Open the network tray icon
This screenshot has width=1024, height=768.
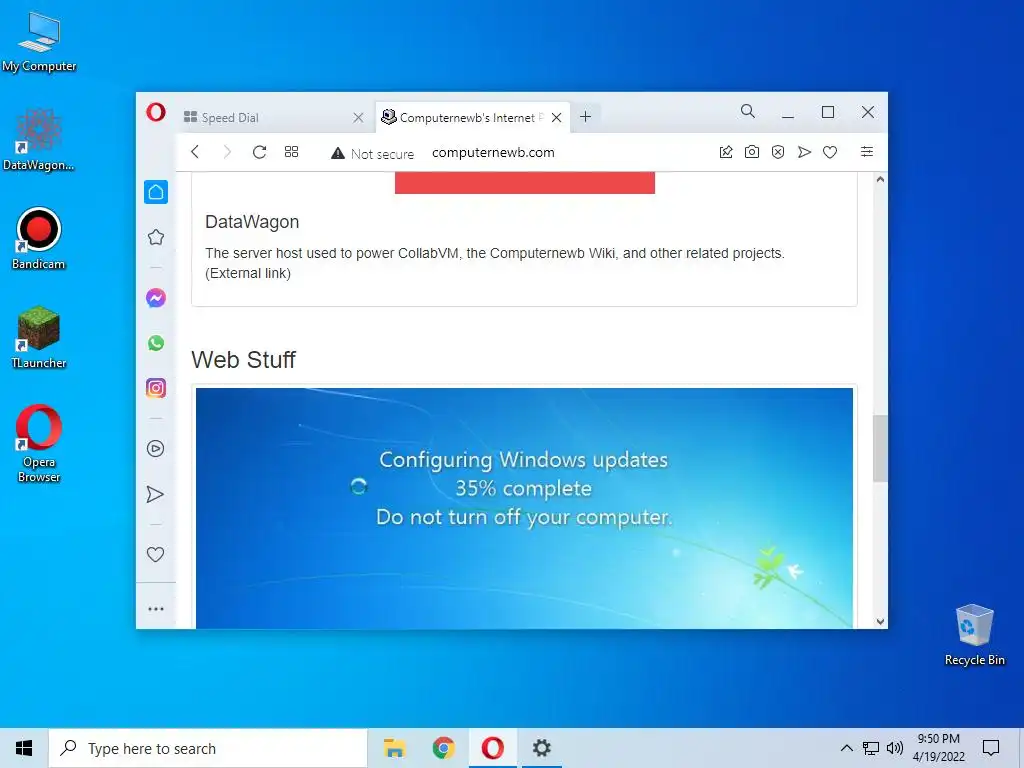[871, 748]
